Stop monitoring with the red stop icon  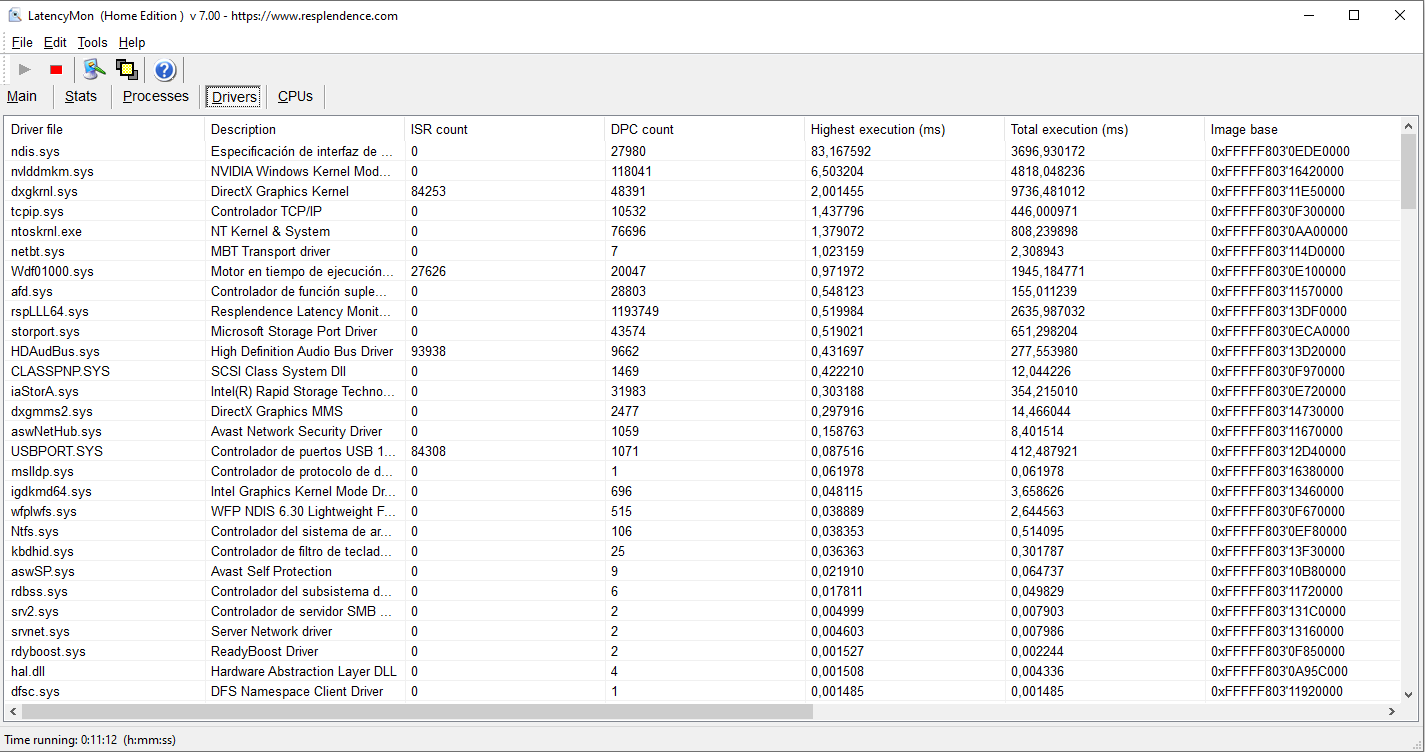coord(56,69)
